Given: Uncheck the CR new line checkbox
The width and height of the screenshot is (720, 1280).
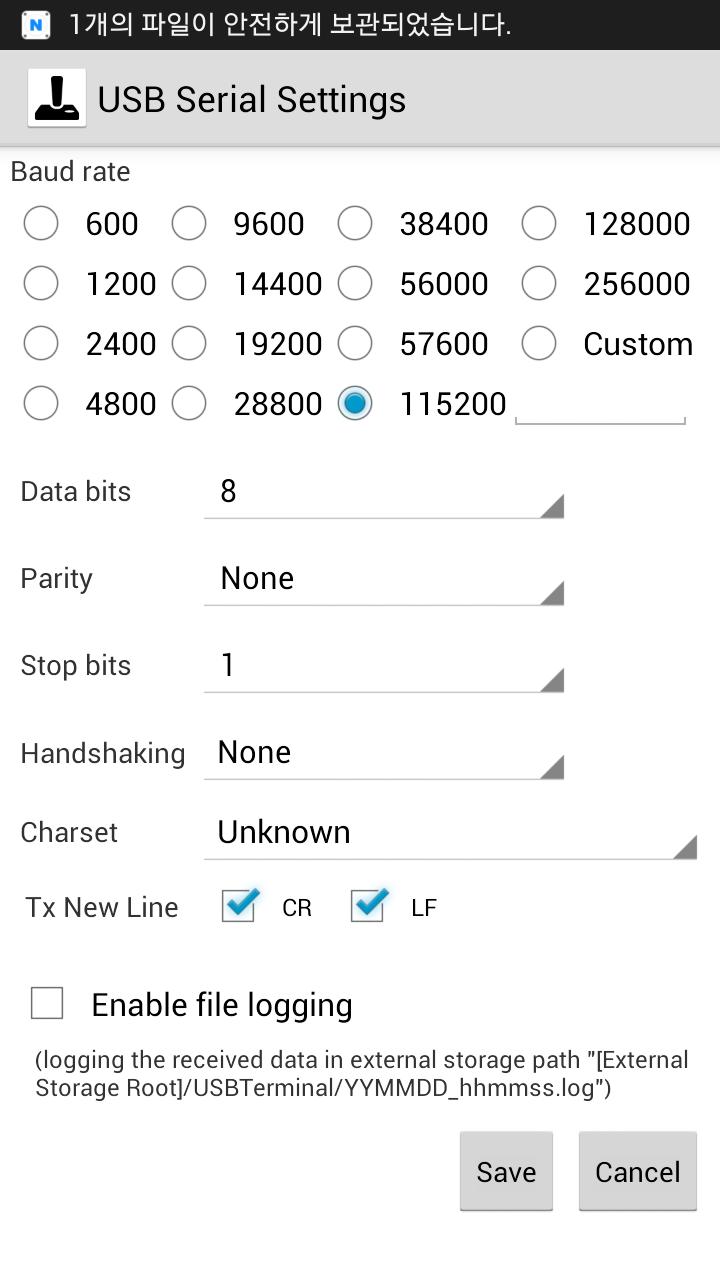Looking at the screenshot, I should pyautogui.click(x=239, y=906).
